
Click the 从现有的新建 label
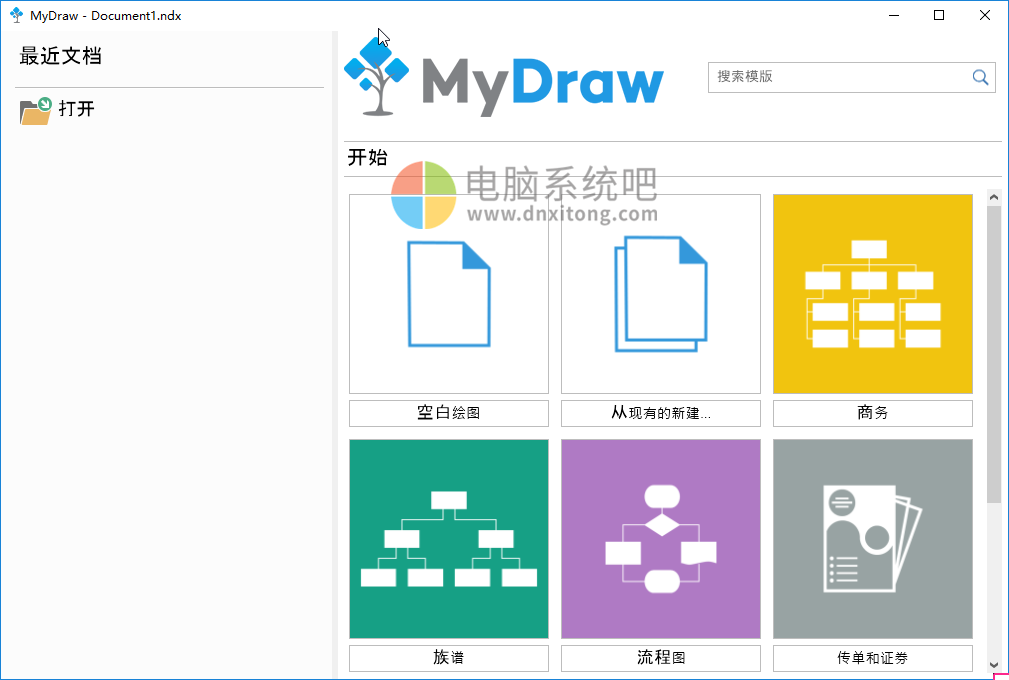tap(660, 412)
